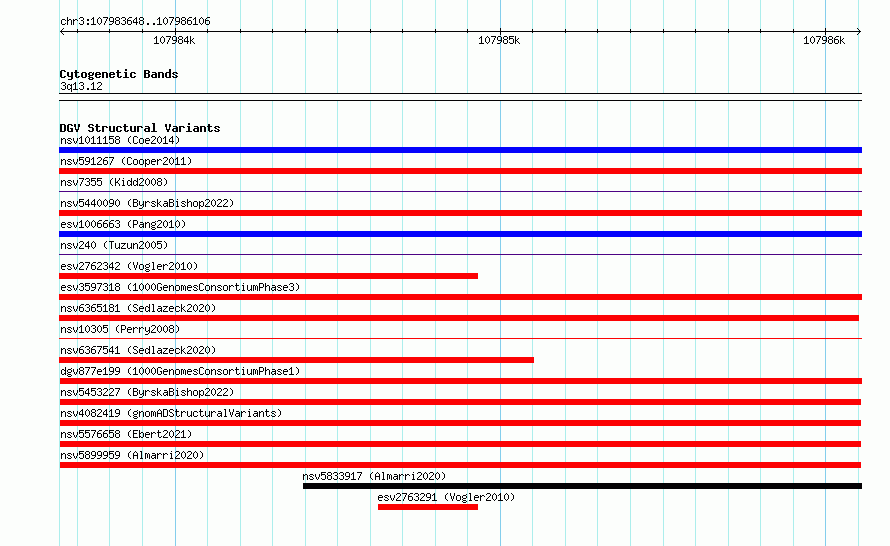Image resolution: width=890 pixels, height=546 pixels.
Task: Click the 3q13.12 cytogenetic band label
Action: pyautogui.click(x=81, y=86)
